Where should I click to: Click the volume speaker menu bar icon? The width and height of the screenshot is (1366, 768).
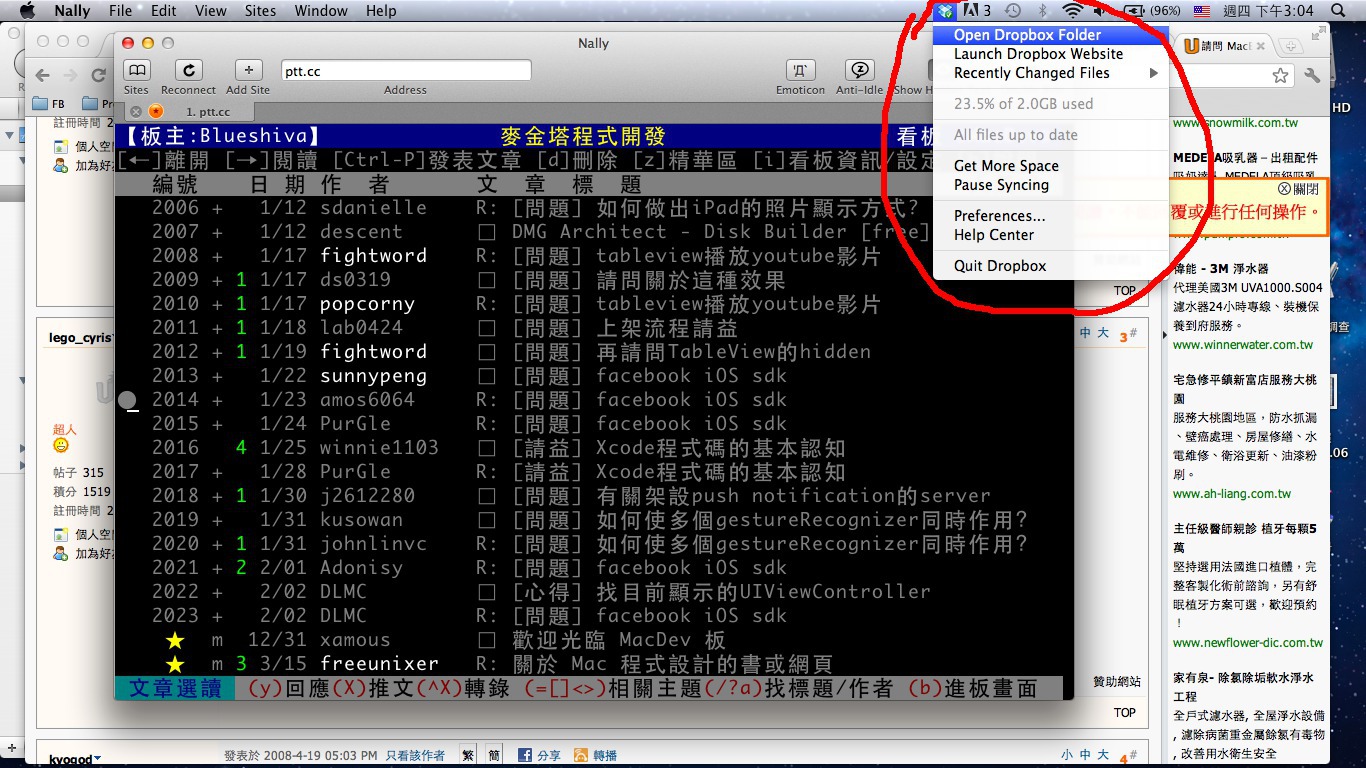point(1100,11)
